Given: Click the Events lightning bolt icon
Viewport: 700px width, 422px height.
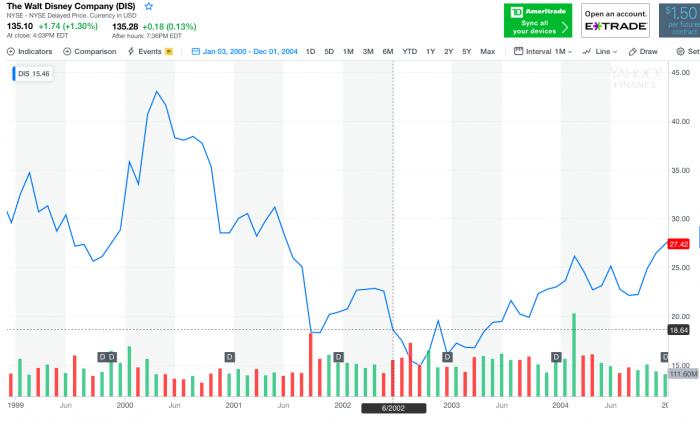Looking at the screenshot, I should pyautogui.click(x=131, y=51).
